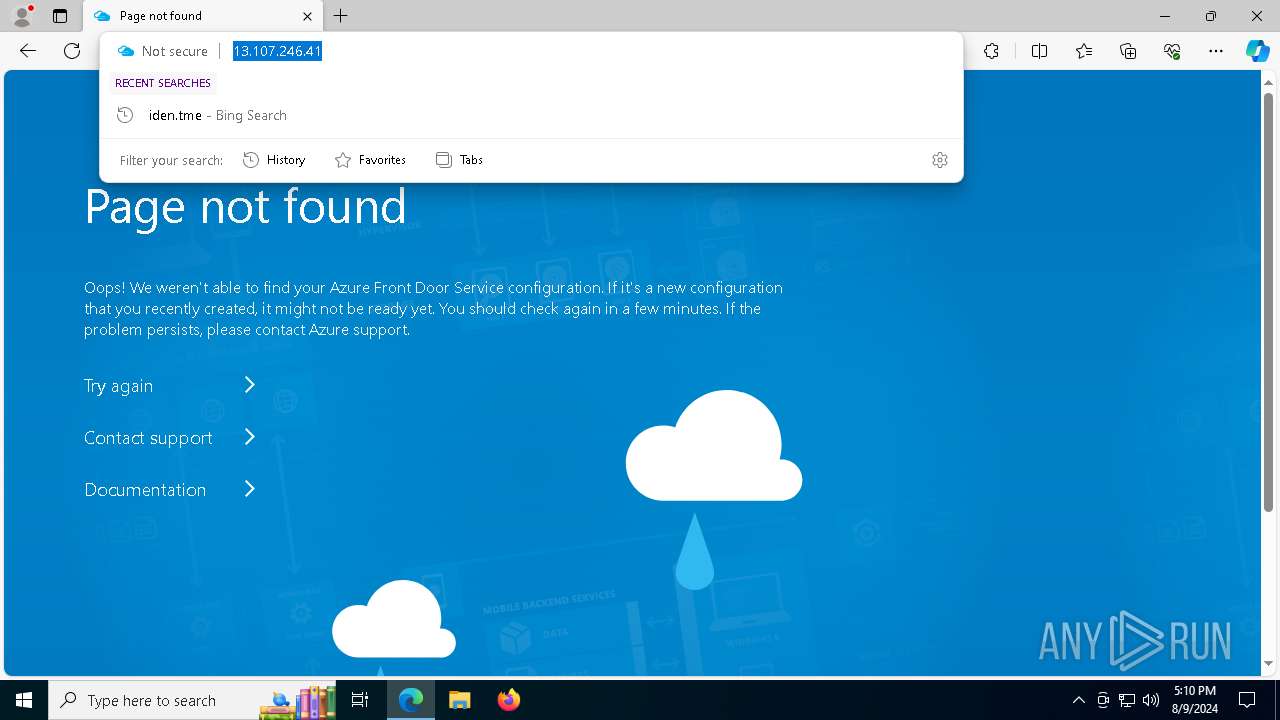Screen dimensions: 1280x720
Task: Click the chevron next to 'Documentation'
Action: [250, 489]
